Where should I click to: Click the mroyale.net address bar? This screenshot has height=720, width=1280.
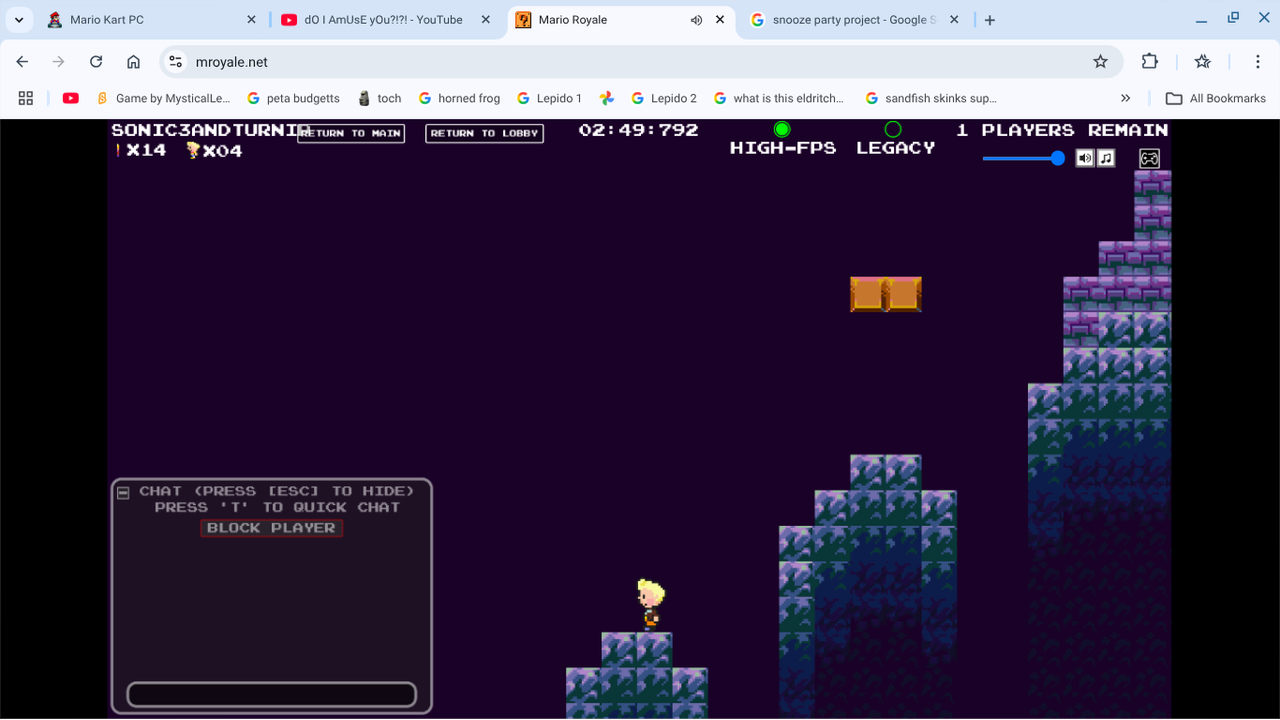[640, 62]
